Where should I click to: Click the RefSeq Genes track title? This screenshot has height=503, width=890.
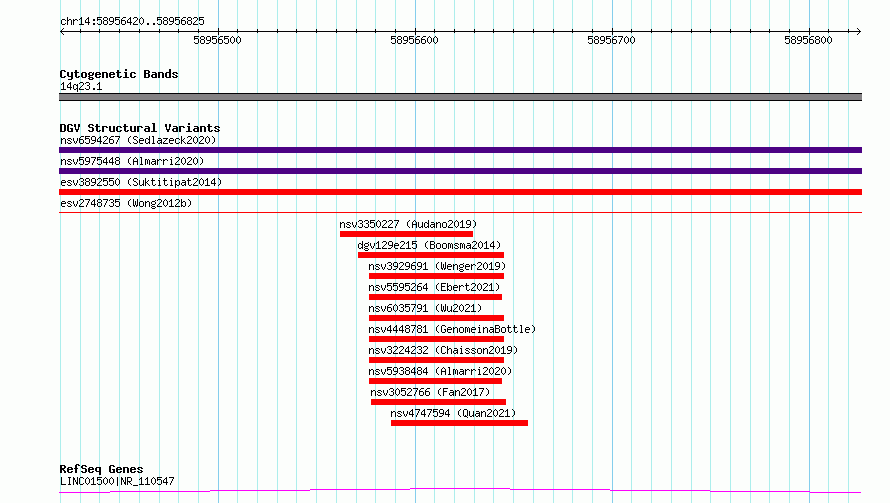pyautogui.click(x=101, y=469)
